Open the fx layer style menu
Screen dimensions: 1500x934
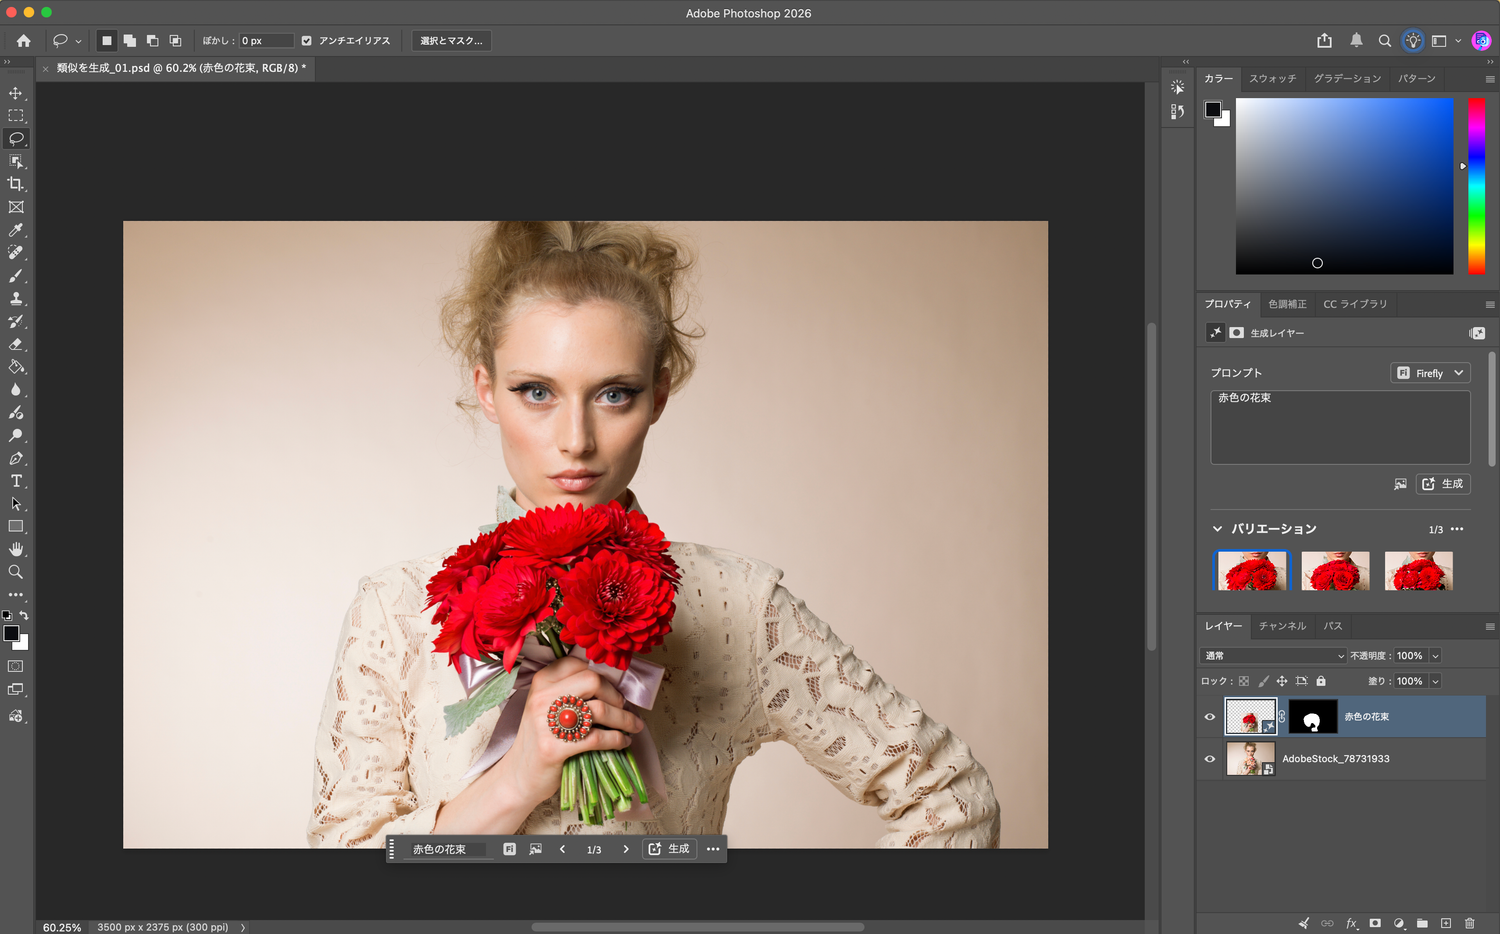coord(1352,923)
